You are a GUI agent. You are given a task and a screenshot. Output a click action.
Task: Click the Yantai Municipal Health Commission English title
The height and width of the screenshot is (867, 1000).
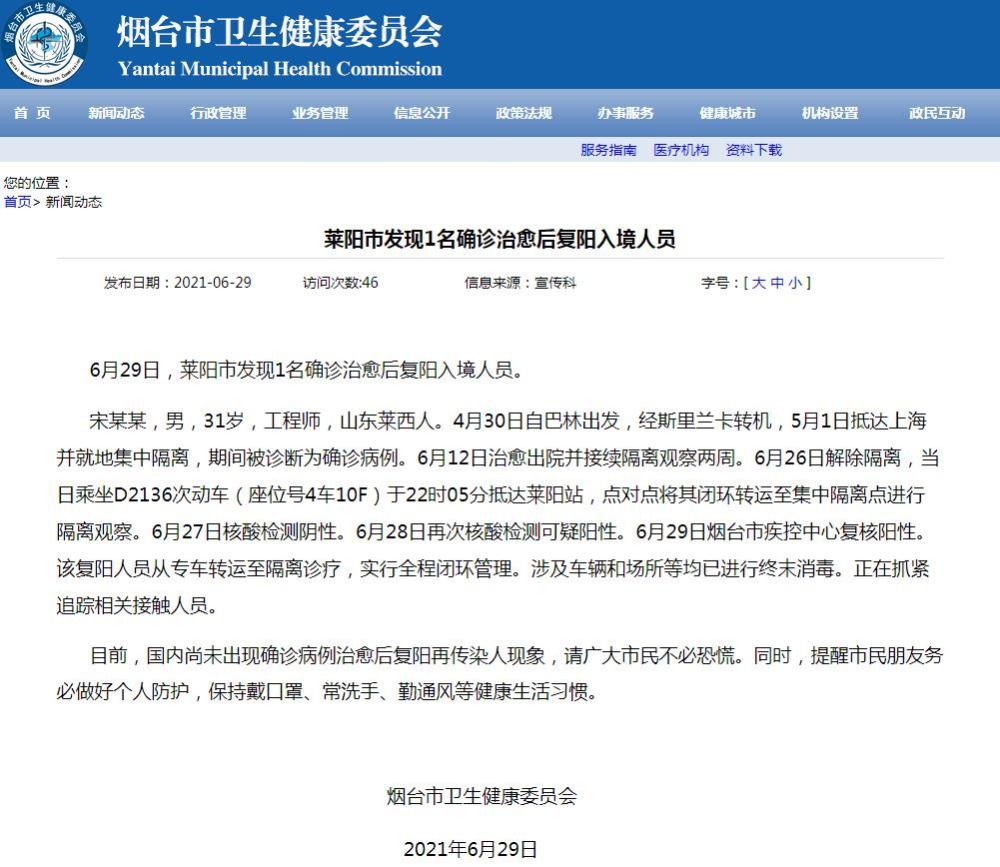pos(279,69)
